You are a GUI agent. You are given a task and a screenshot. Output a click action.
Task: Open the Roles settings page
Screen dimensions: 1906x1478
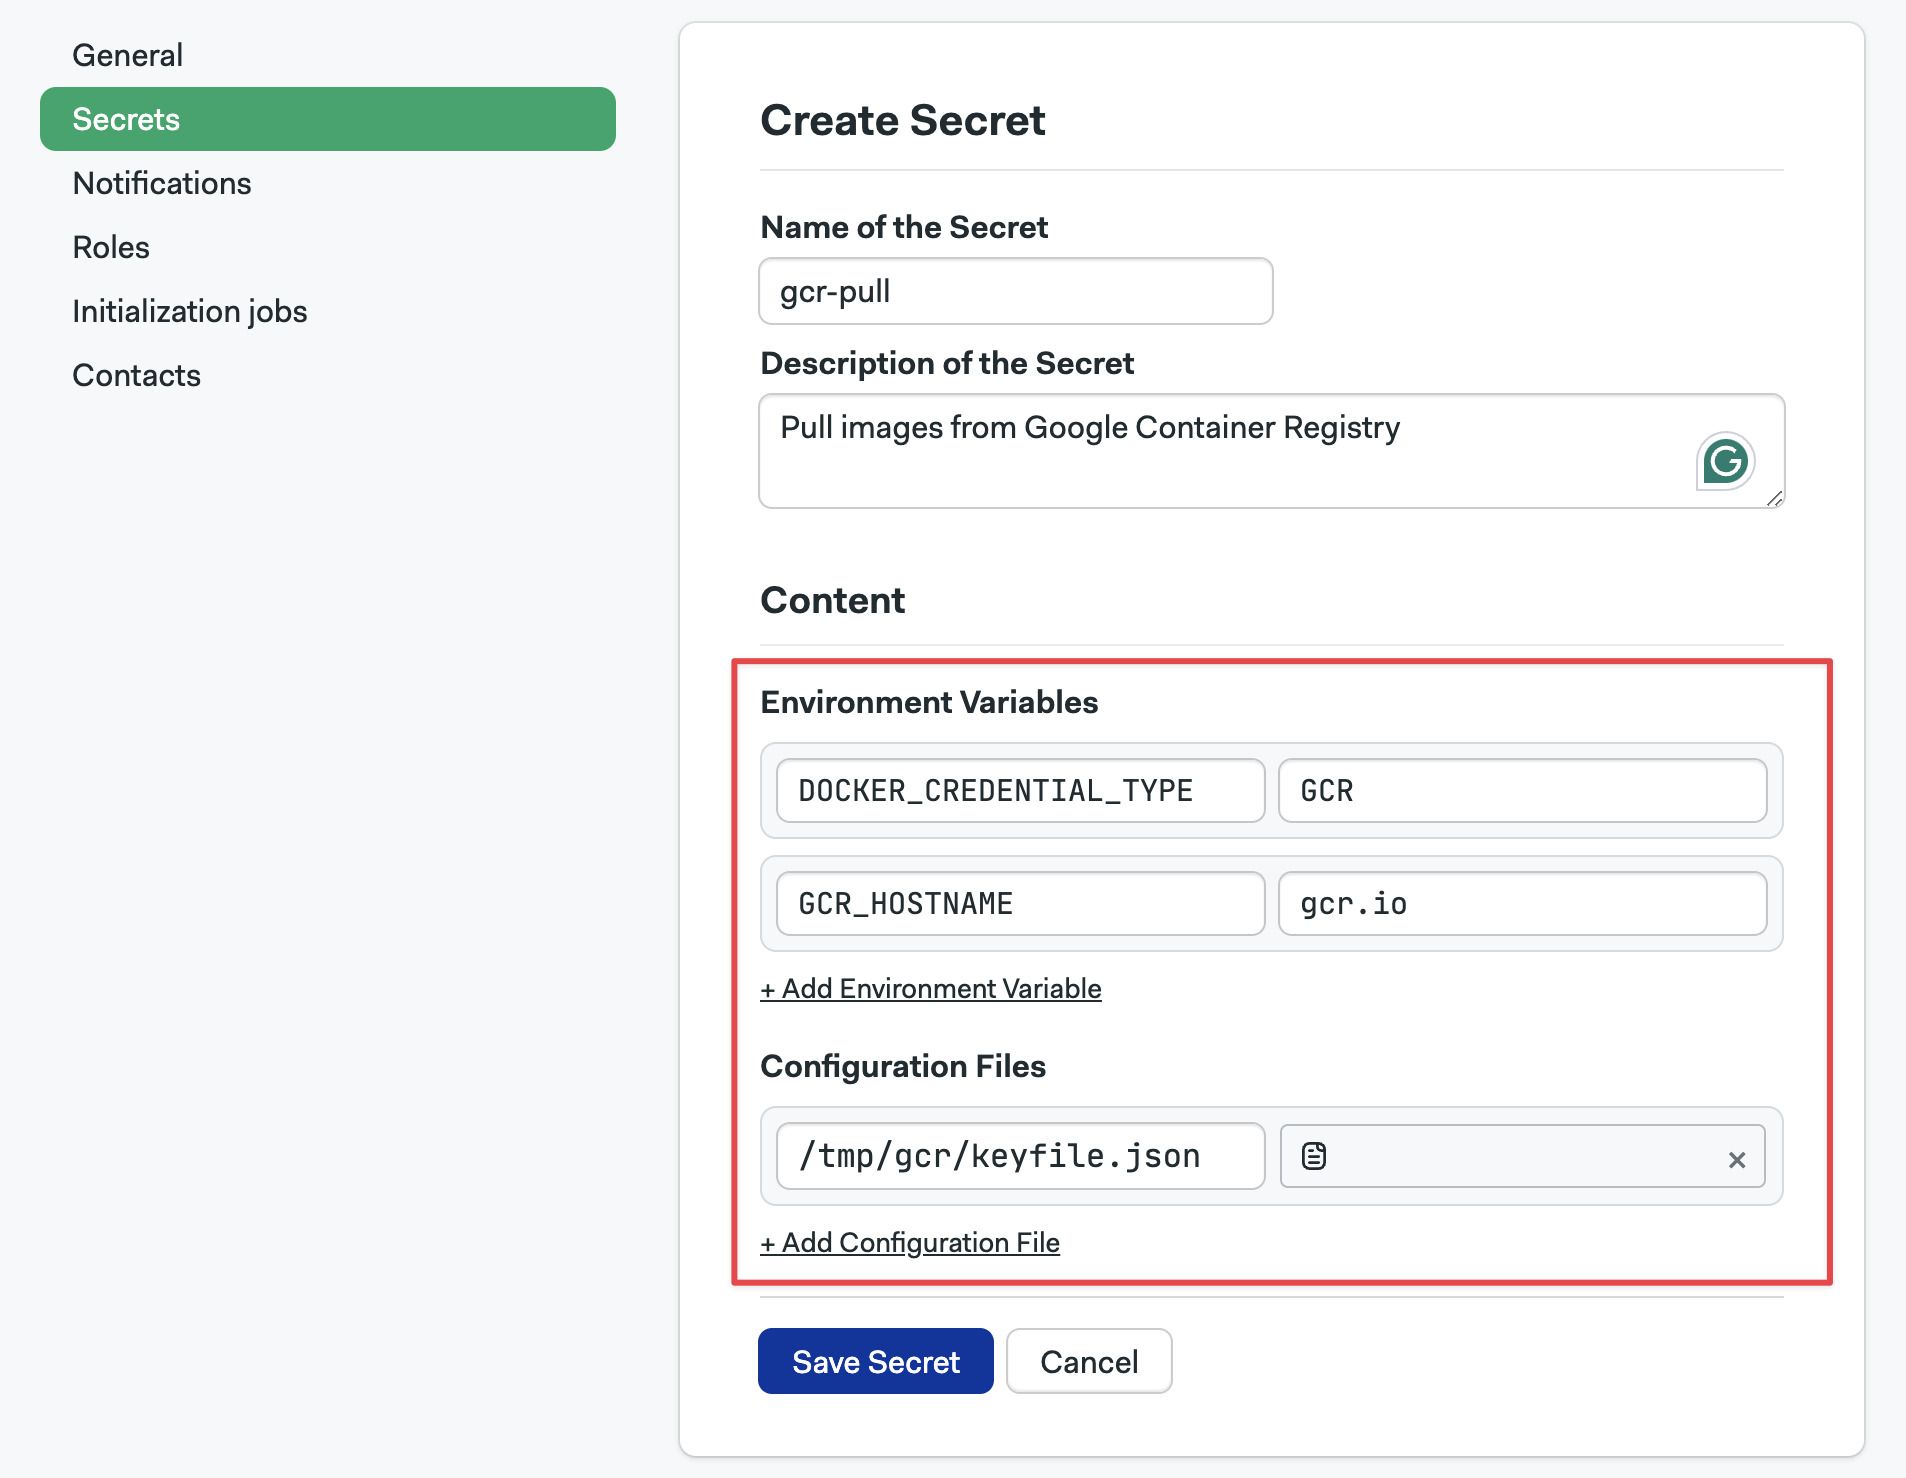111,247
